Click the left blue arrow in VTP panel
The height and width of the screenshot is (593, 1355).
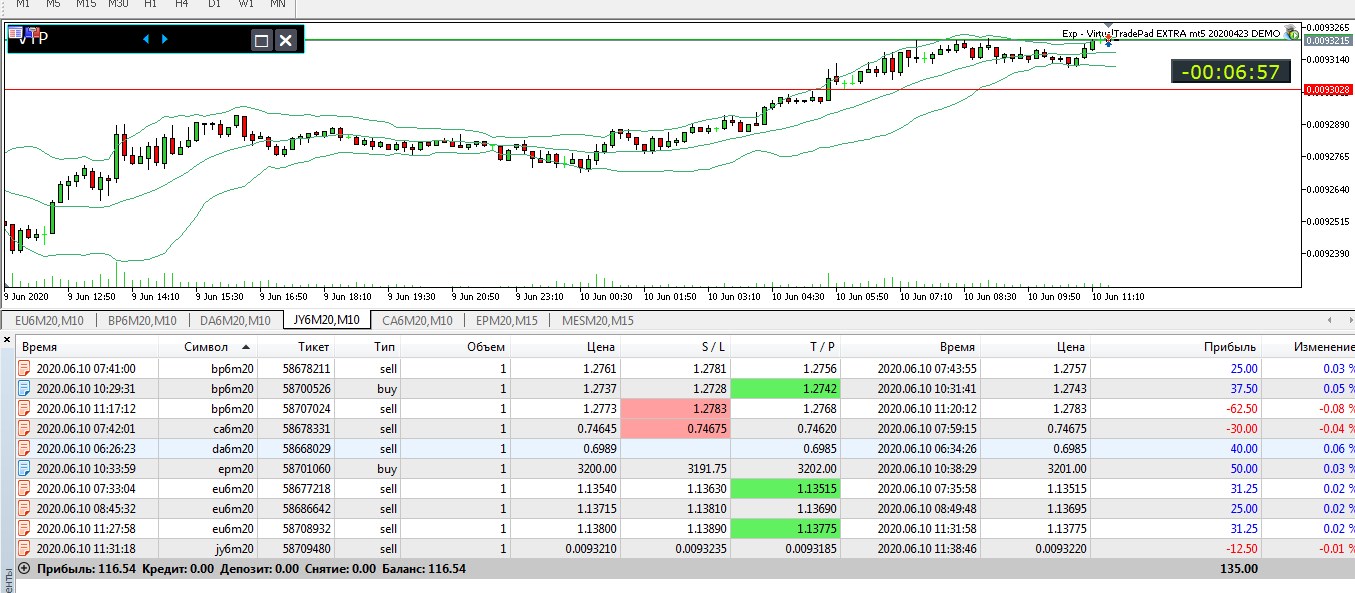pyautogui.click(x=146, y=39)
